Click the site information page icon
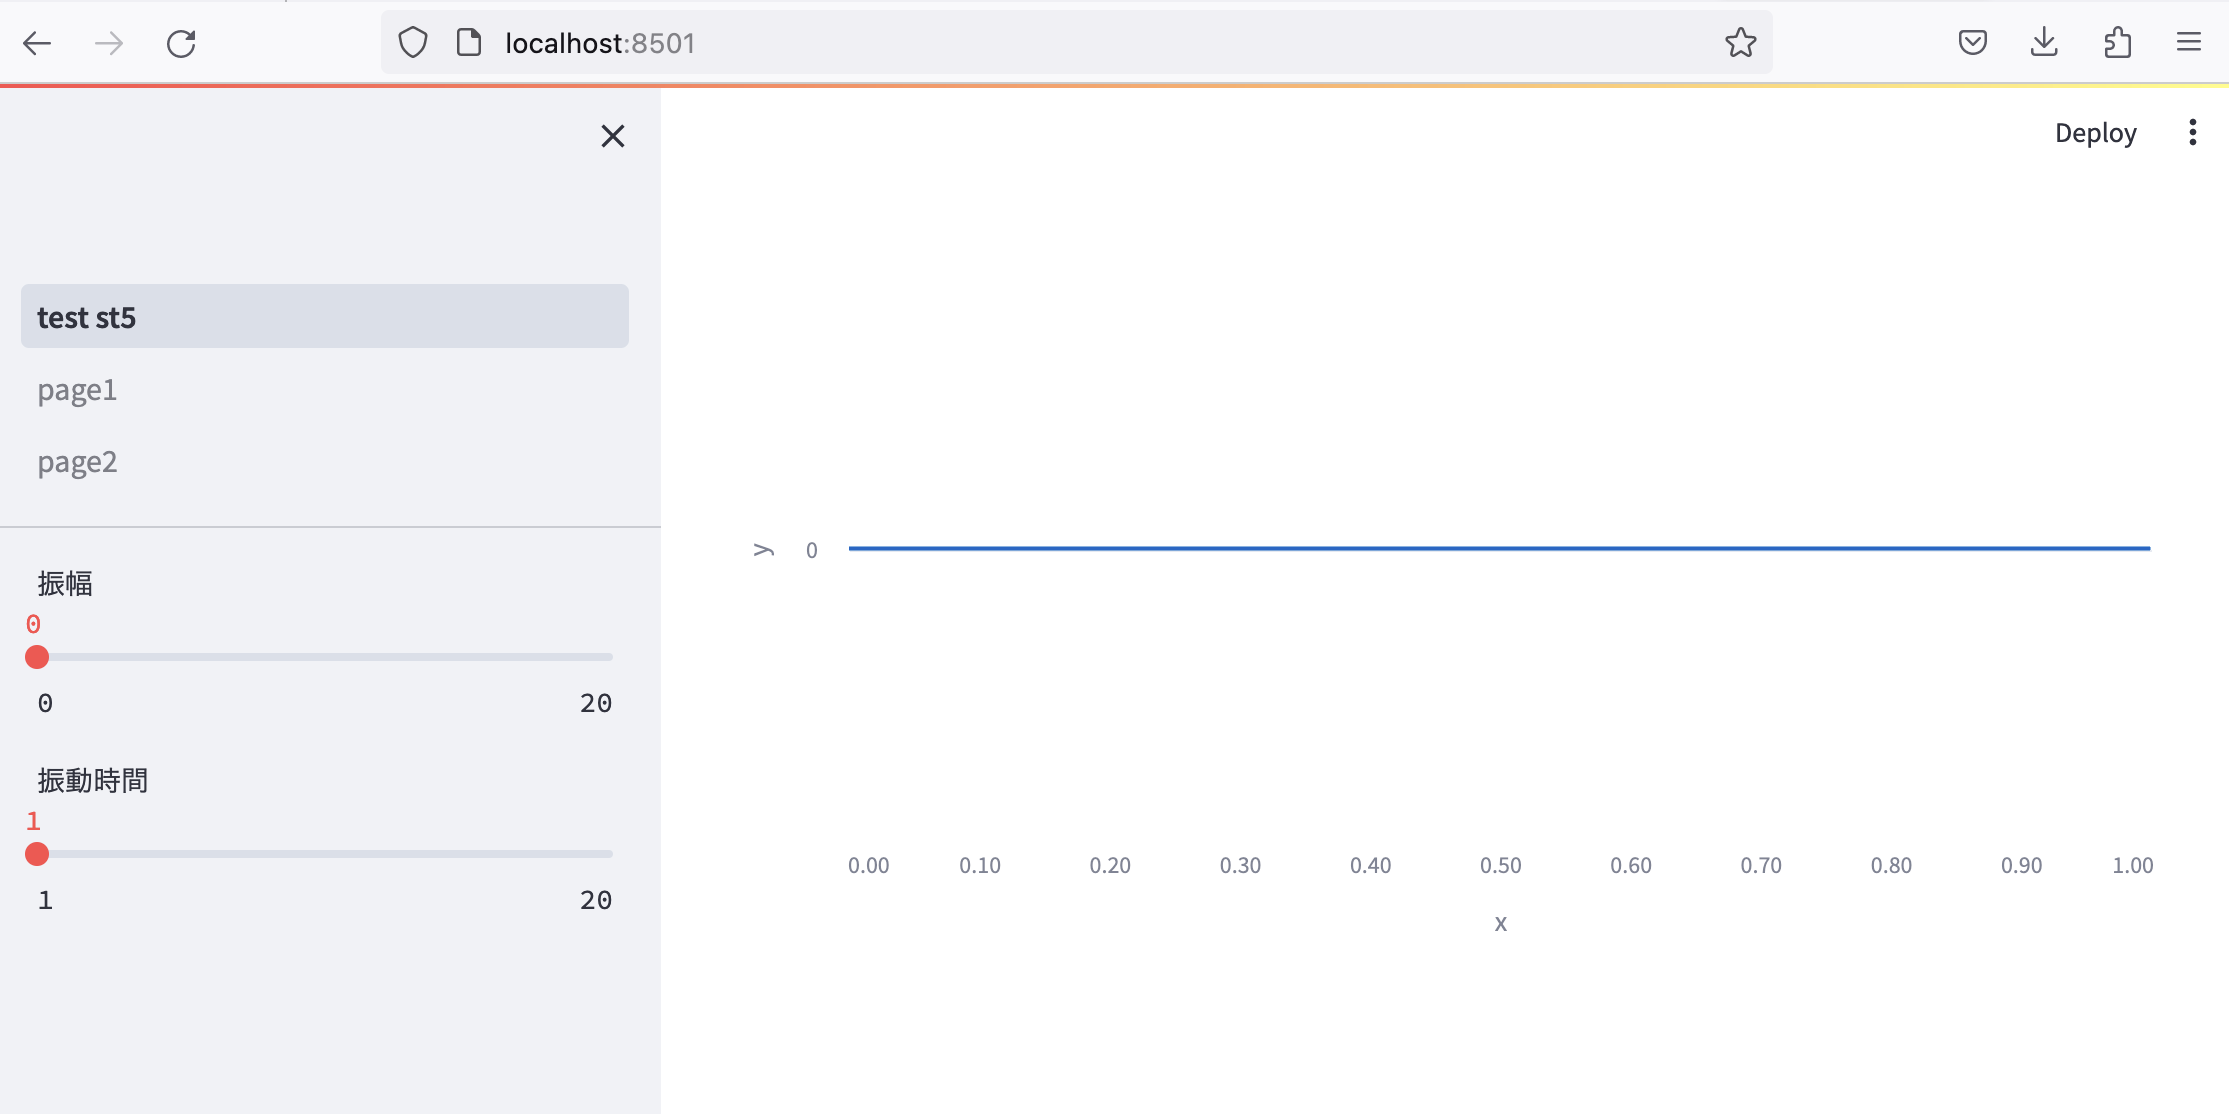 click(x=468, y=43)
